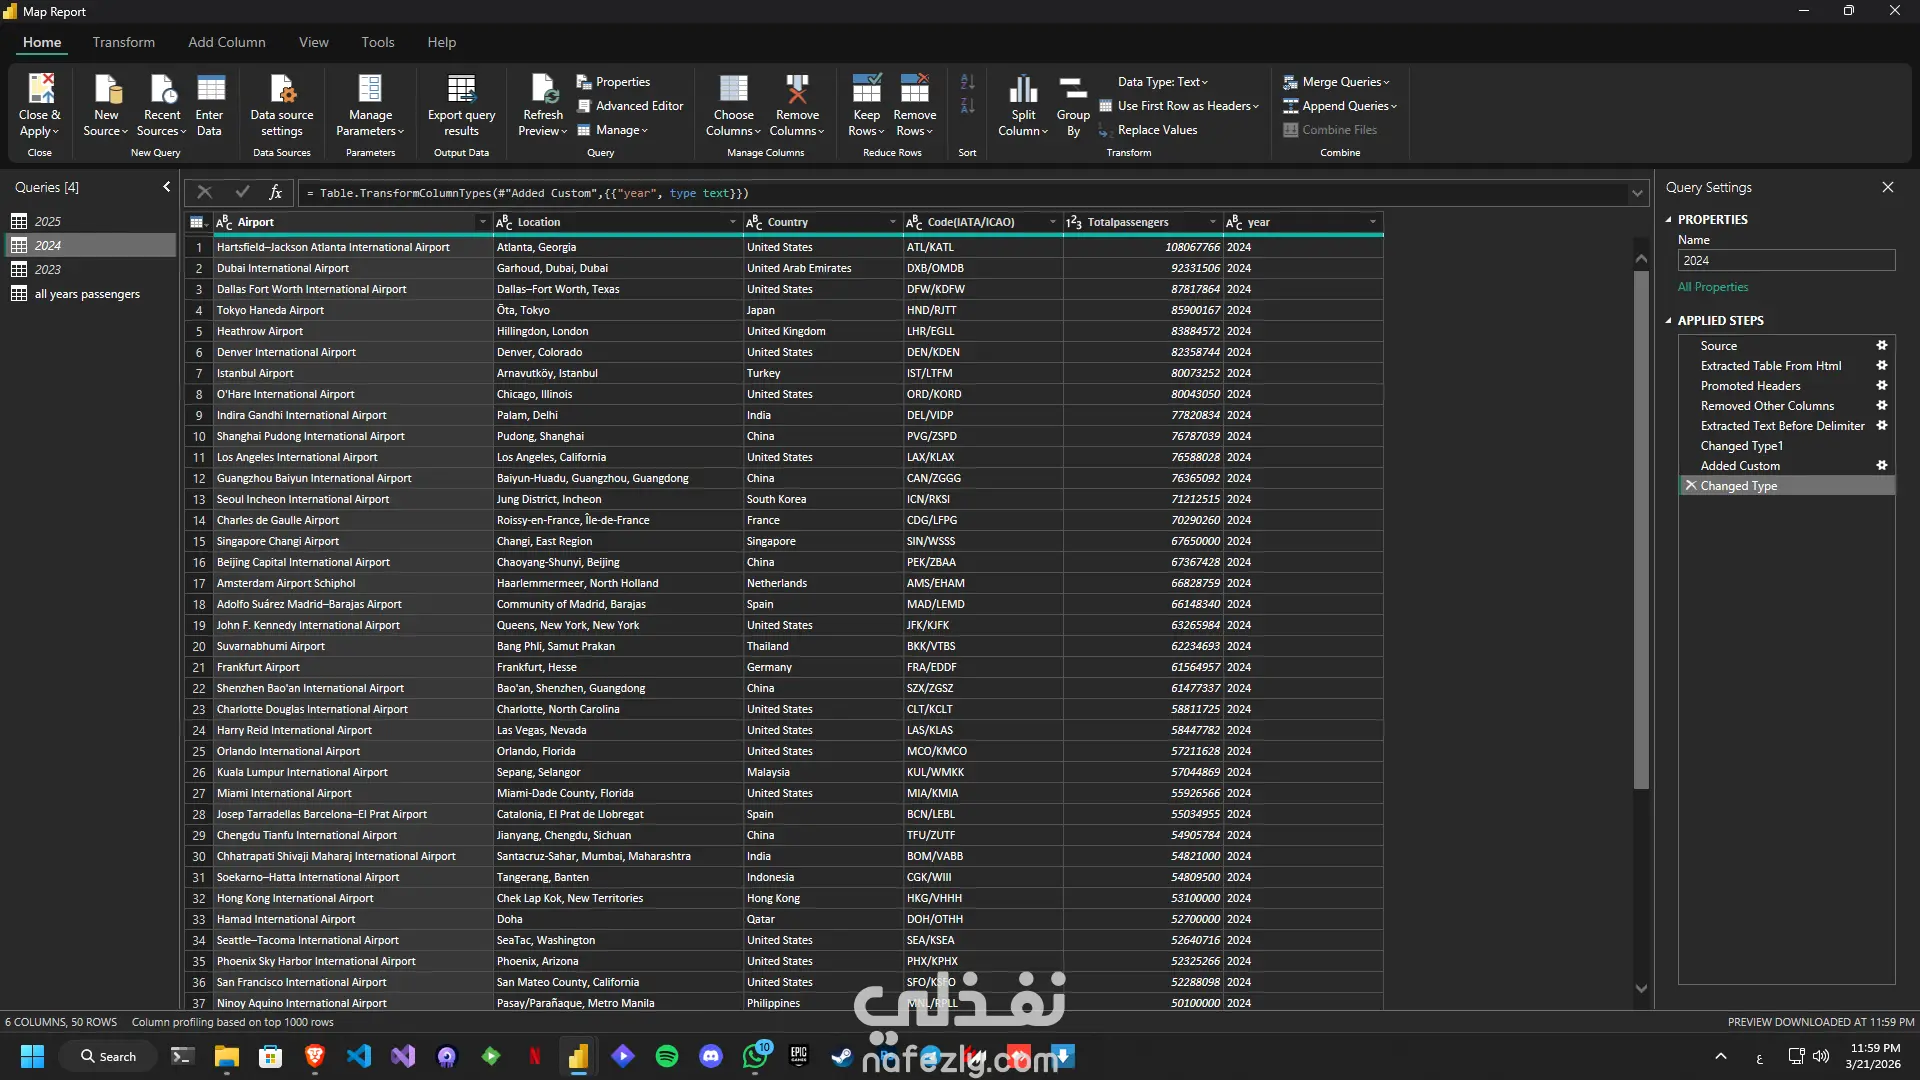Image resolution: width=1920 pixels, height=1080 pixels.
Task: Delete the Changed Type applied step
Action: [x=1691, y=486]
